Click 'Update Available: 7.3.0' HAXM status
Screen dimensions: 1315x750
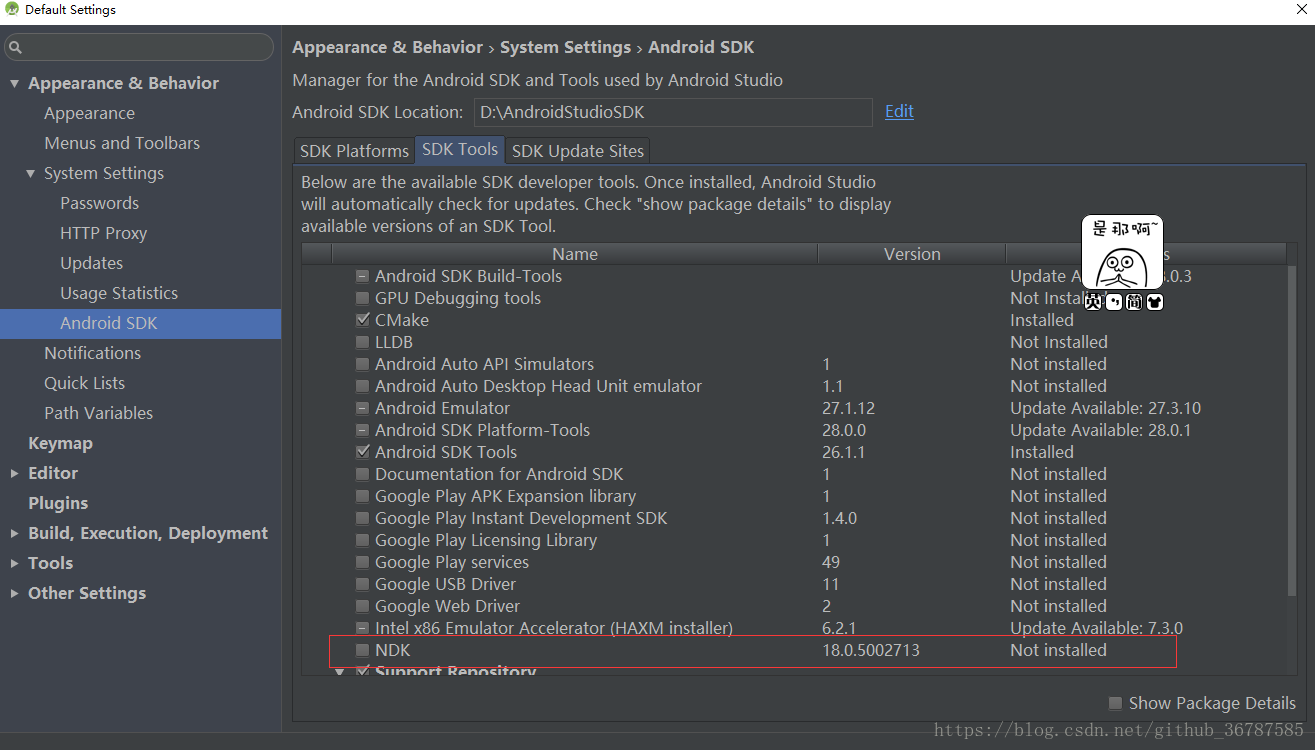coord(1096,628)
